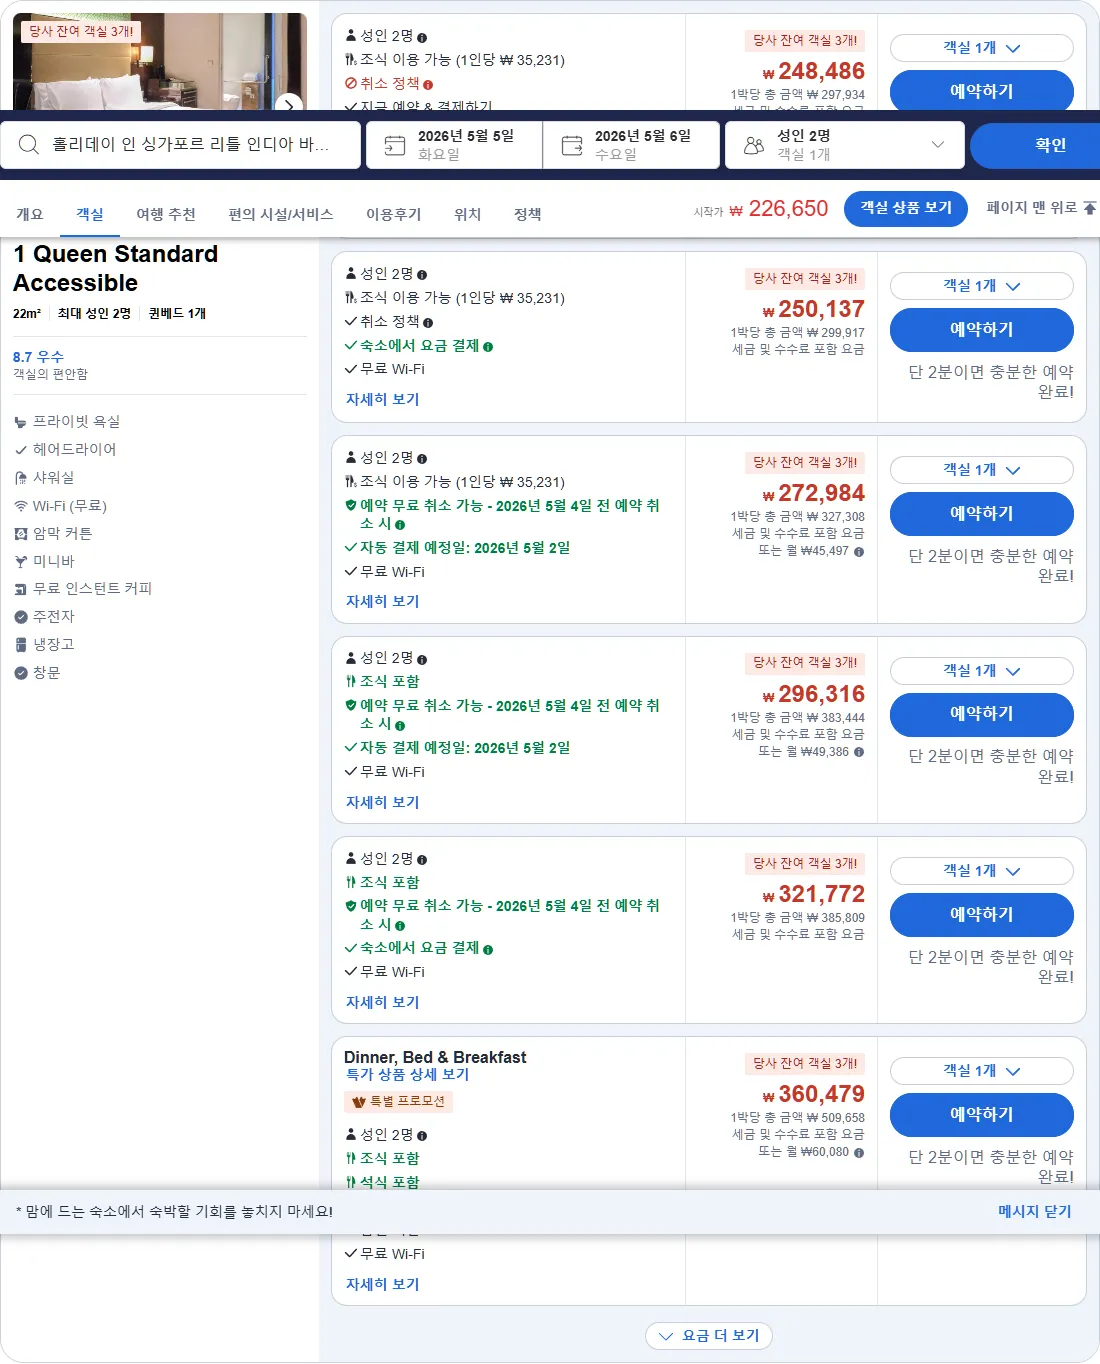
Task: Click the Wi-Fi (무료) amenity icon
Action: tap(21, 506)
